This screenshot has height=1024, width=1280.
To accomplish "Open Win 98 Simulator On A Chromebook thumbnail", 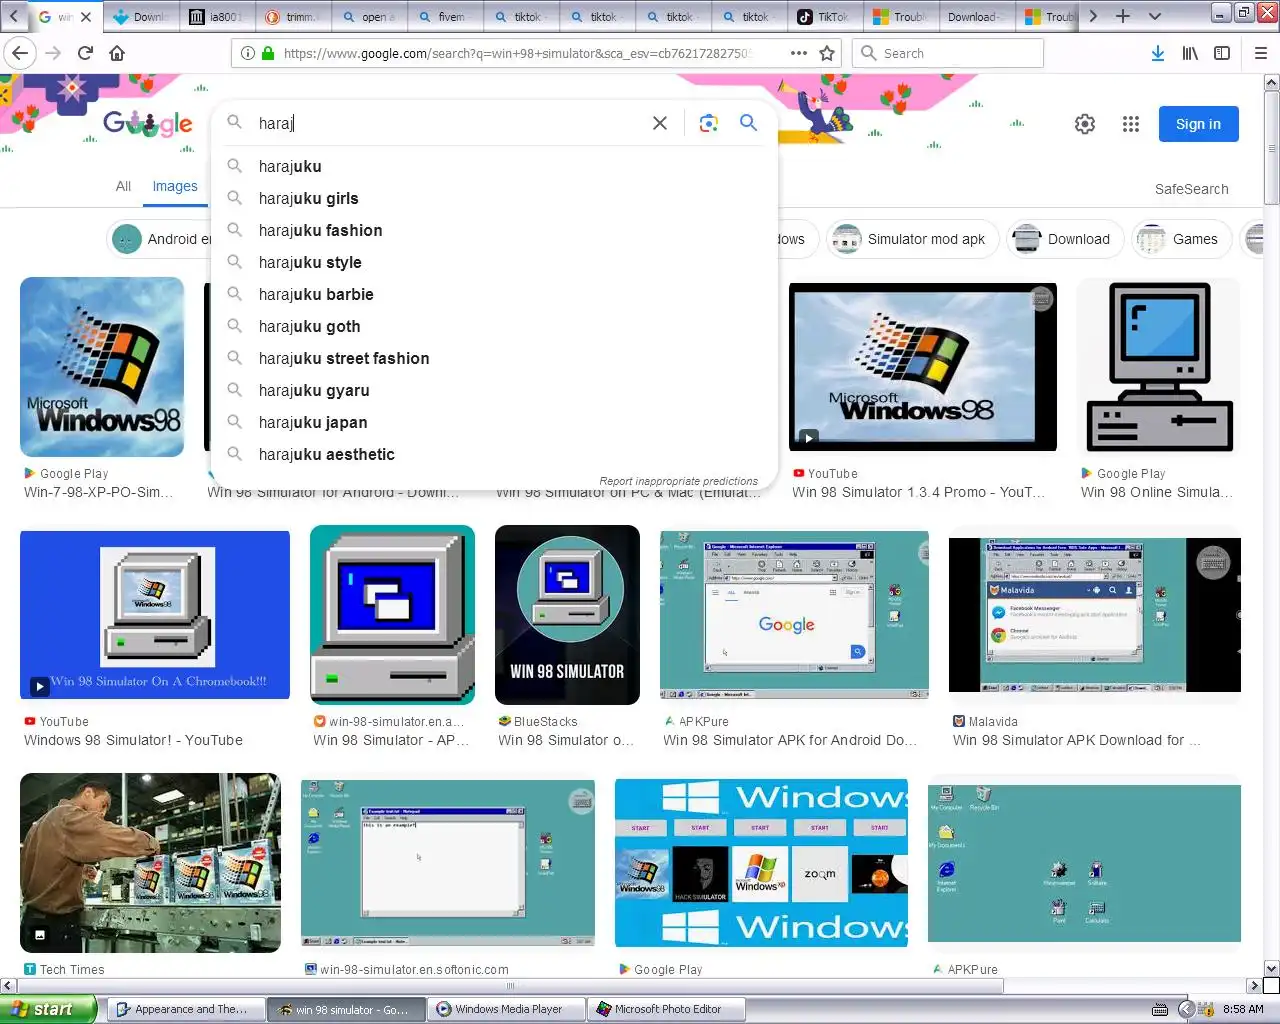I will pyautogui.click(x=155, y=615).
